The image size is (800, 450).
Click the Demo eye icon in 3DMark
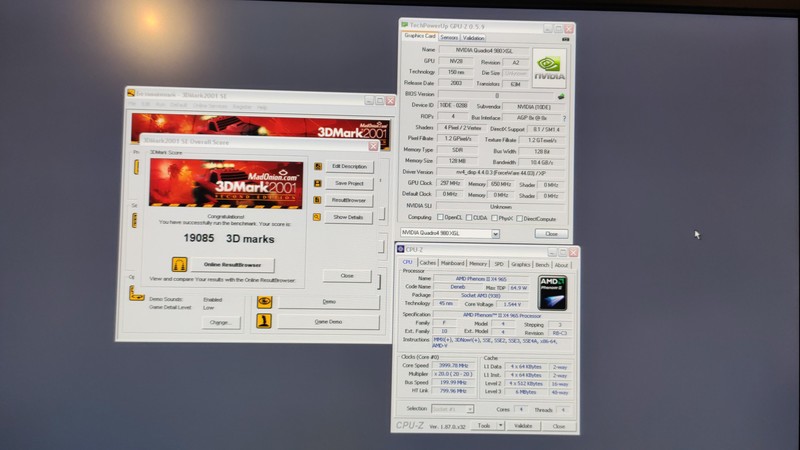click(264, 302)
